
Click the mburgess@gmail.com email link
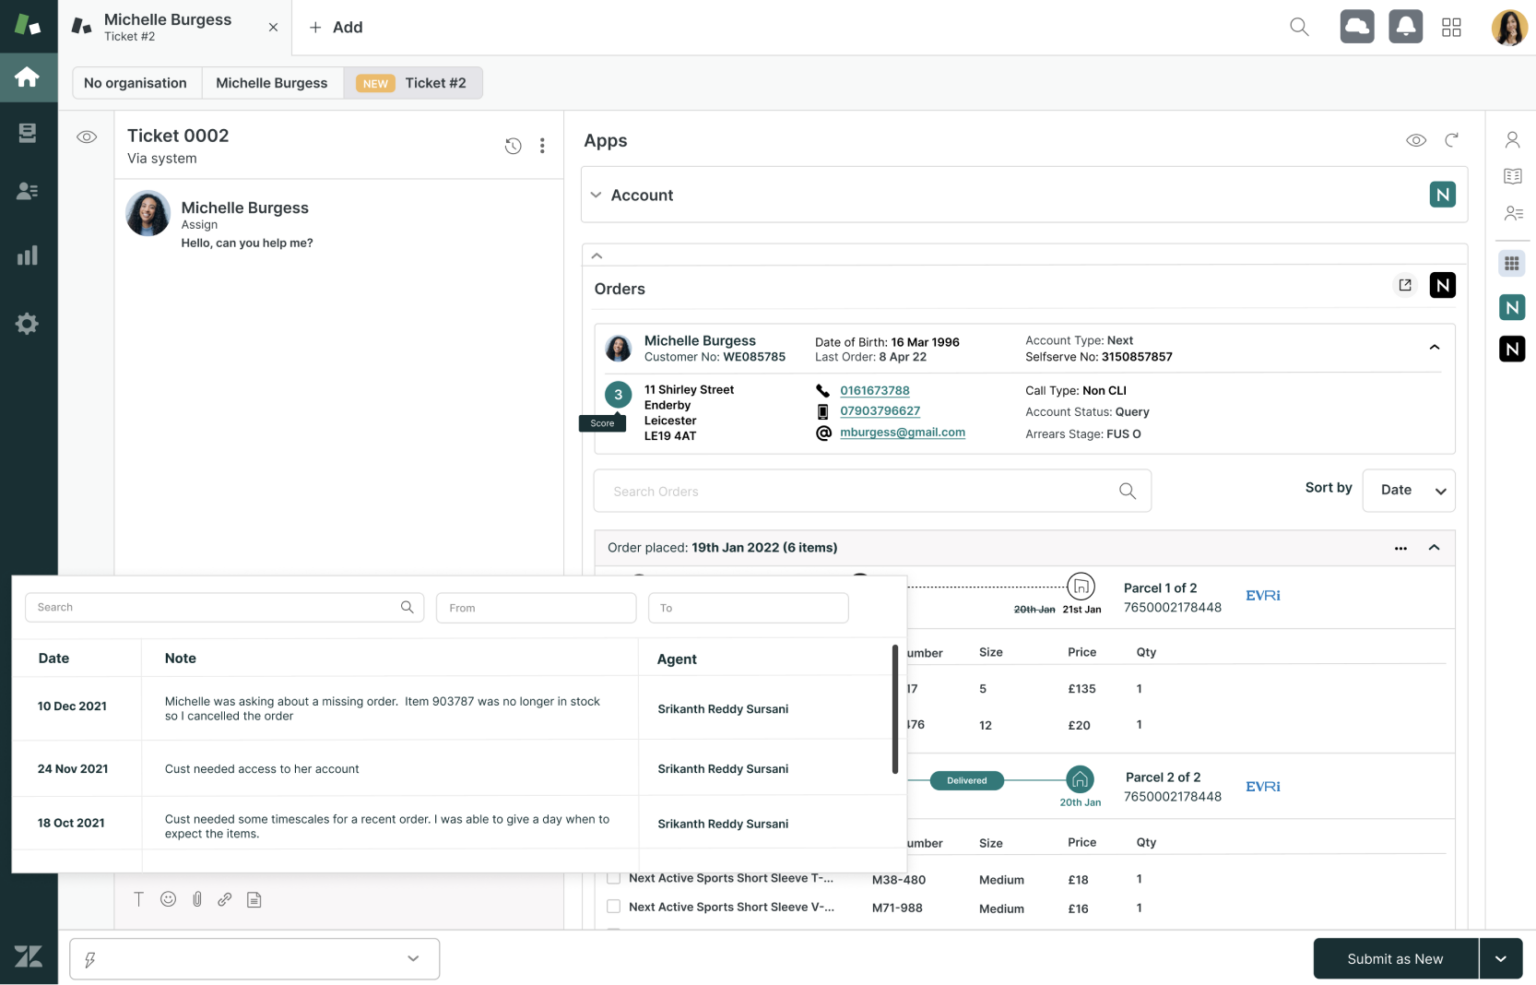[x=902, y=432]
